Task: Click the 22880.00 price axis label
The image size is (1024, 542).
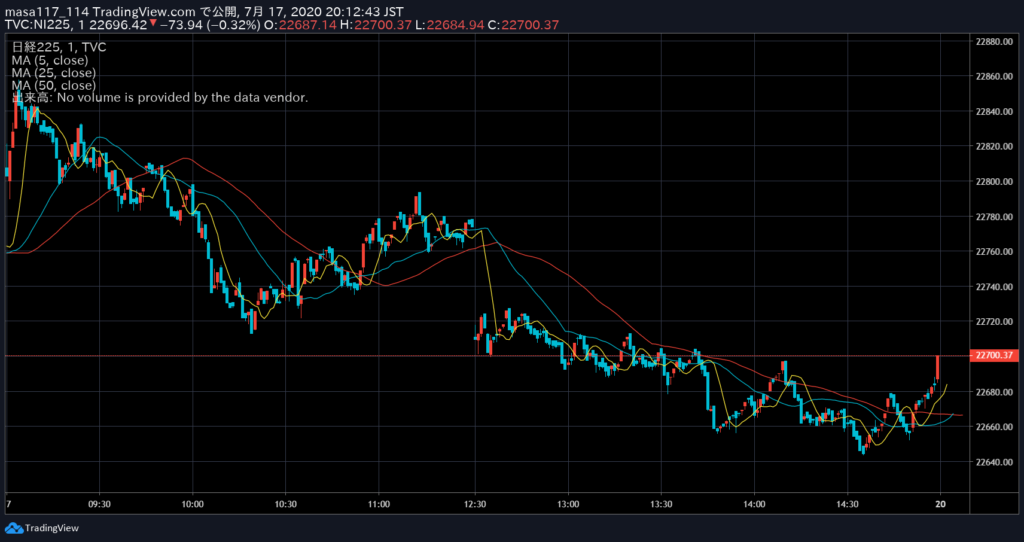Action: 994,41
